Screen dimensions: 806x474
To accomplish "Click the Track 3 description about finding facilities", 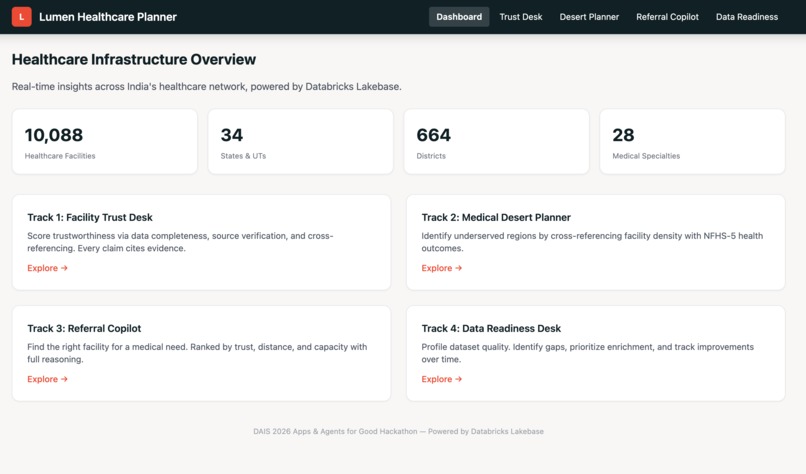I will [x=197, y=353].
